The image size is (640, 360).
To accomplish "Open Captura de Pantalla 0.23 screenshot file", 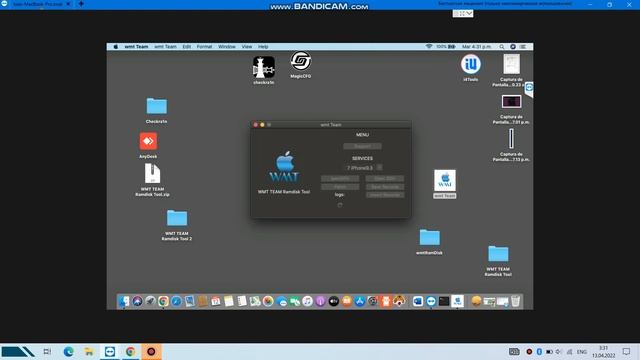I will click(x=511, y=64).
